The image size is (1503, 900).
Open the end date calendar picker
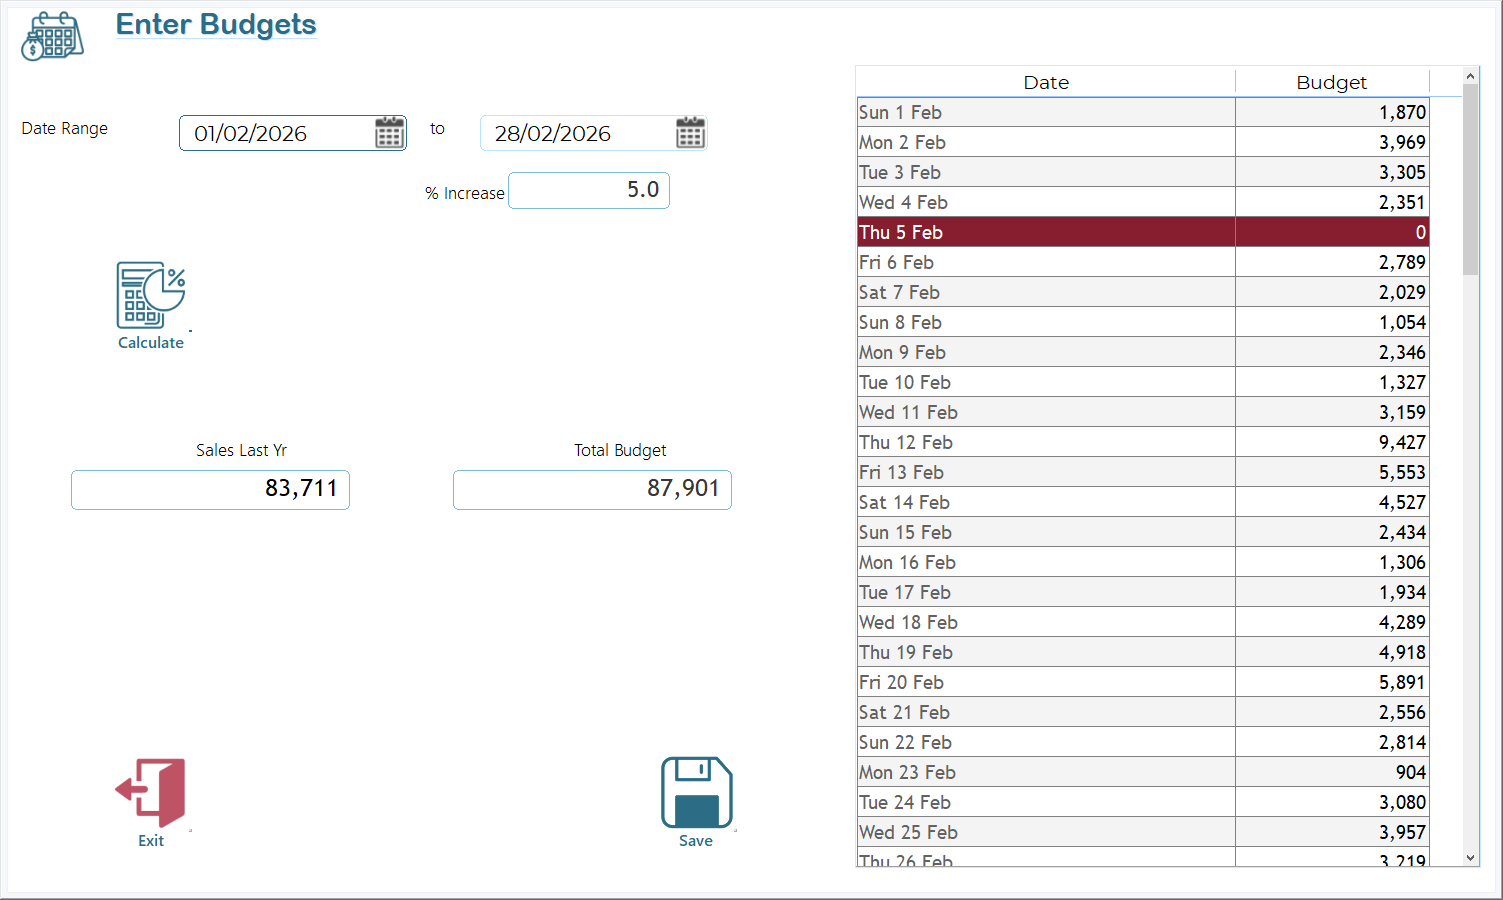pyautogui.click(x=690, y=133)
